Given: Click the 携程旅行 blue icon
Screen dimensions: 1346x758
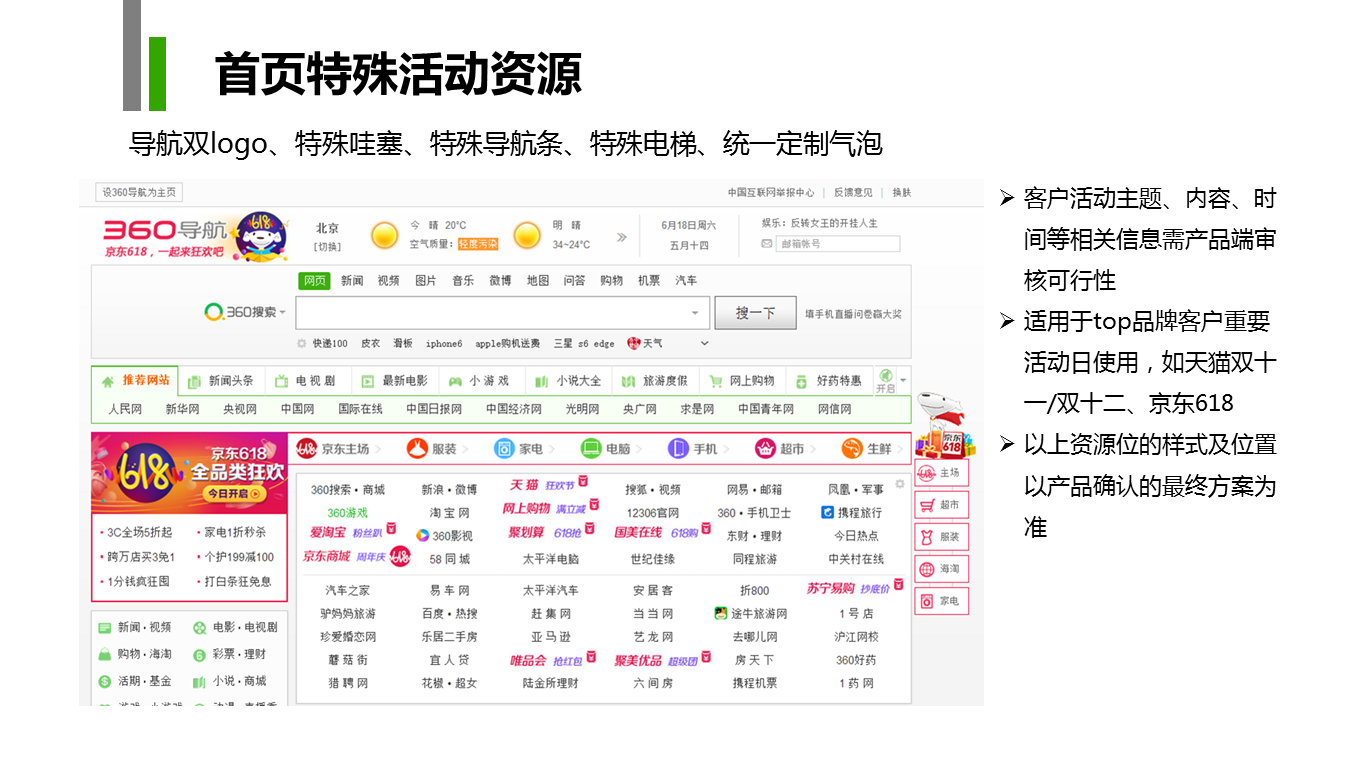Looking at the screenshot, I should click(827, 513).
